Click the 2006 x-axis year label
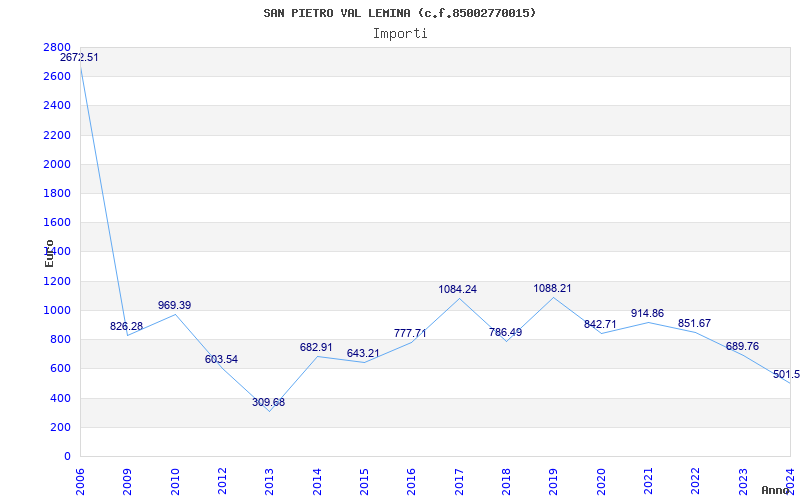This screenshot has height=500, width=800. pos(80,481)
